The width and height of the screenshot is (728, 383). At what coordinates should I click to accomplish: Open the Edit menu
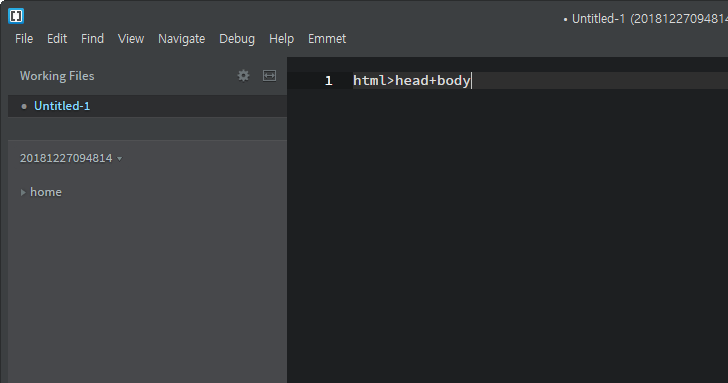coord(57,39)
